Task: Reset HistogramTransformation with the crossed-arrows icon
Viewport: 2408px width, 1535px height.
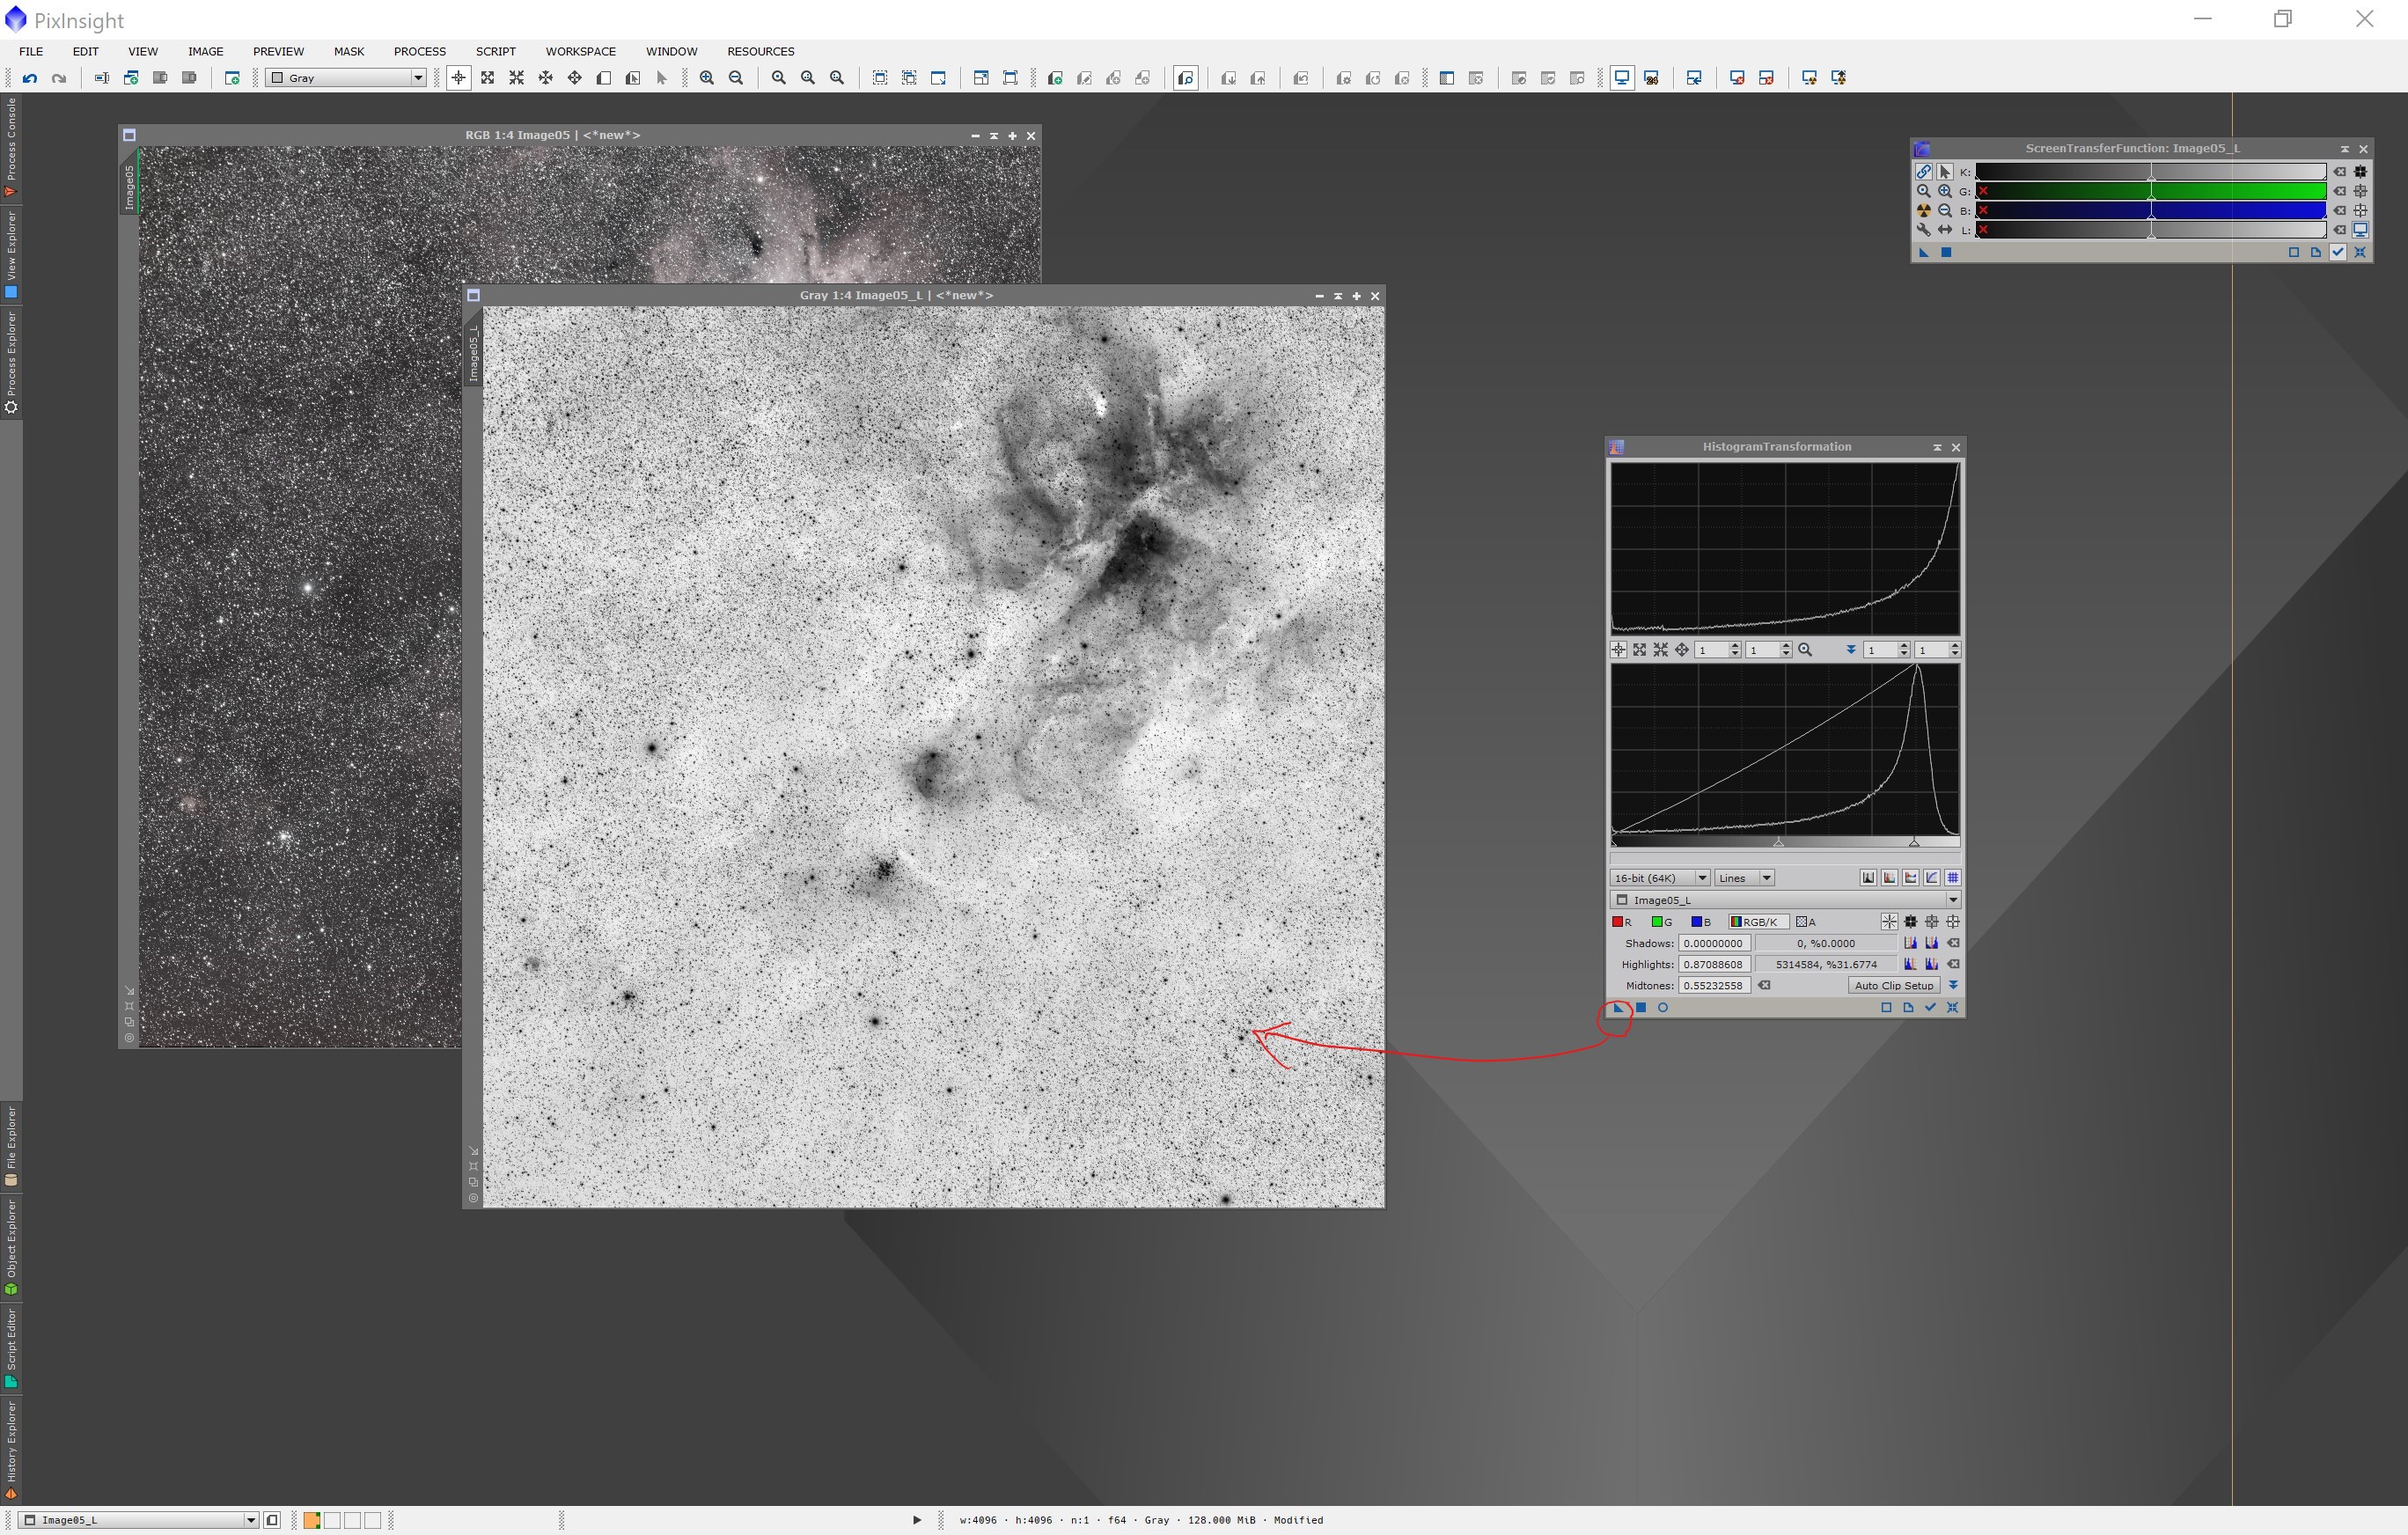Action: (1952, 1007)
